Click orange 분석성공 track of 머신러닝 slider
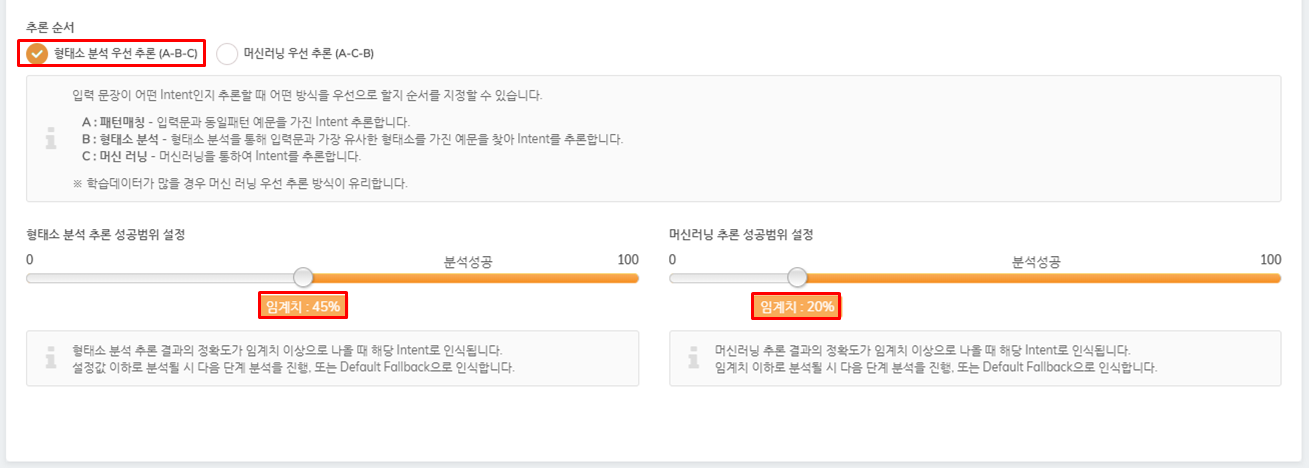Screen dimensions: 1309x468 click(x=1043, y=277)
